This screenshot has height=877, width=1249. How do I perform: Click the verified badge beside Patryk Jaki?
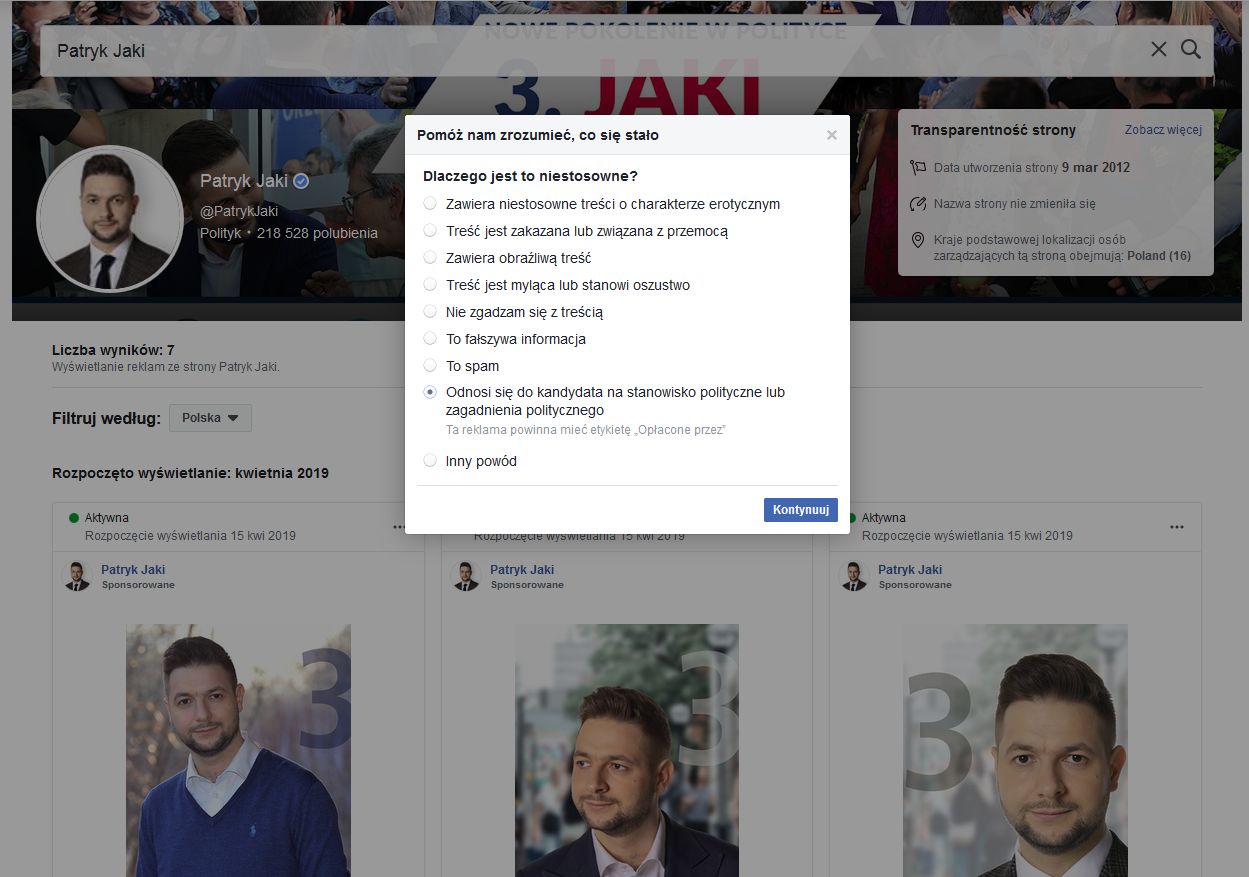point(301,181)
